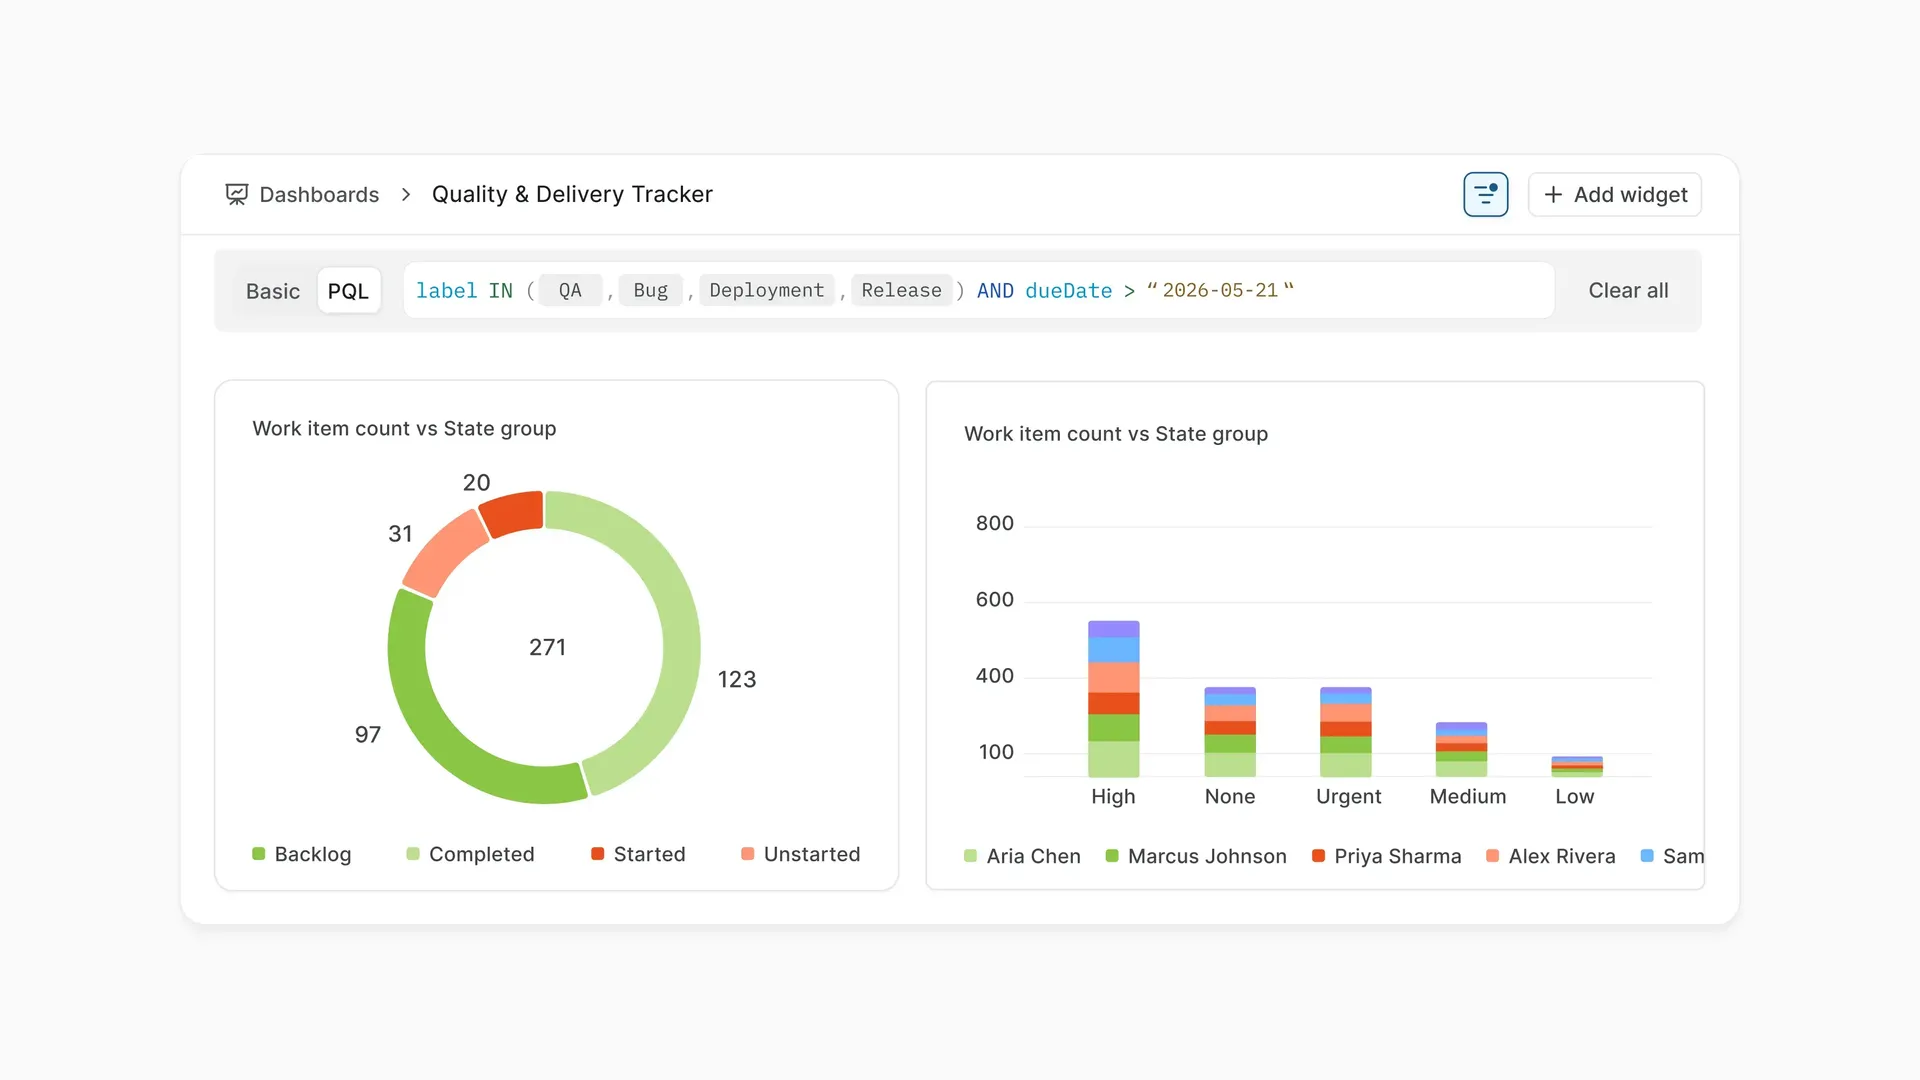Click the 271 total in donut center
Screen dimensions: 1920x1080
click(547, 647)
